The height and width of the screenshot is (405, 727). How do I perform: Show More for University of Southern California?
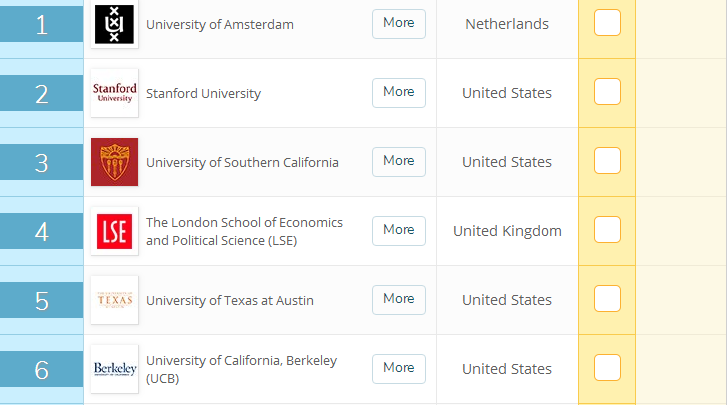point(398,161)
